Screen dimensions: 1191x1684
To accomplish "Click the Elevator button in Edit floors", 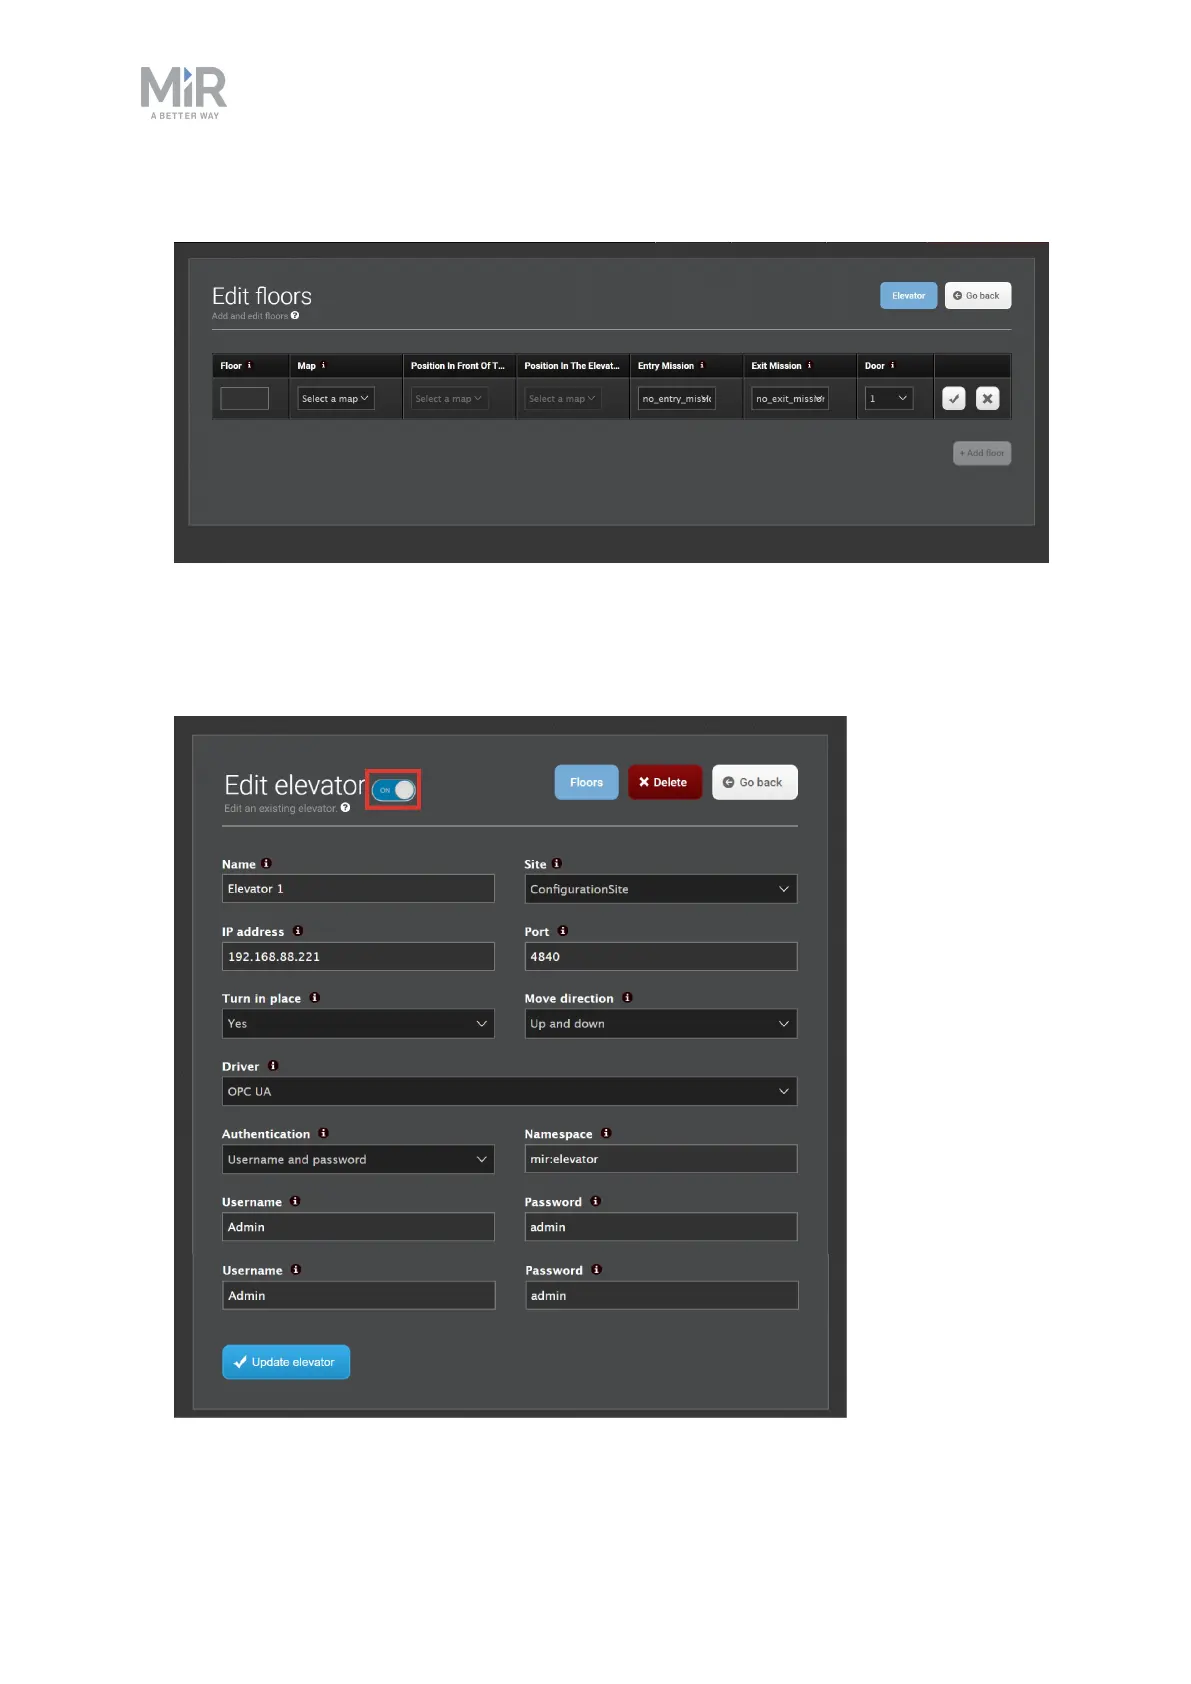I will (x=909, y=296).
